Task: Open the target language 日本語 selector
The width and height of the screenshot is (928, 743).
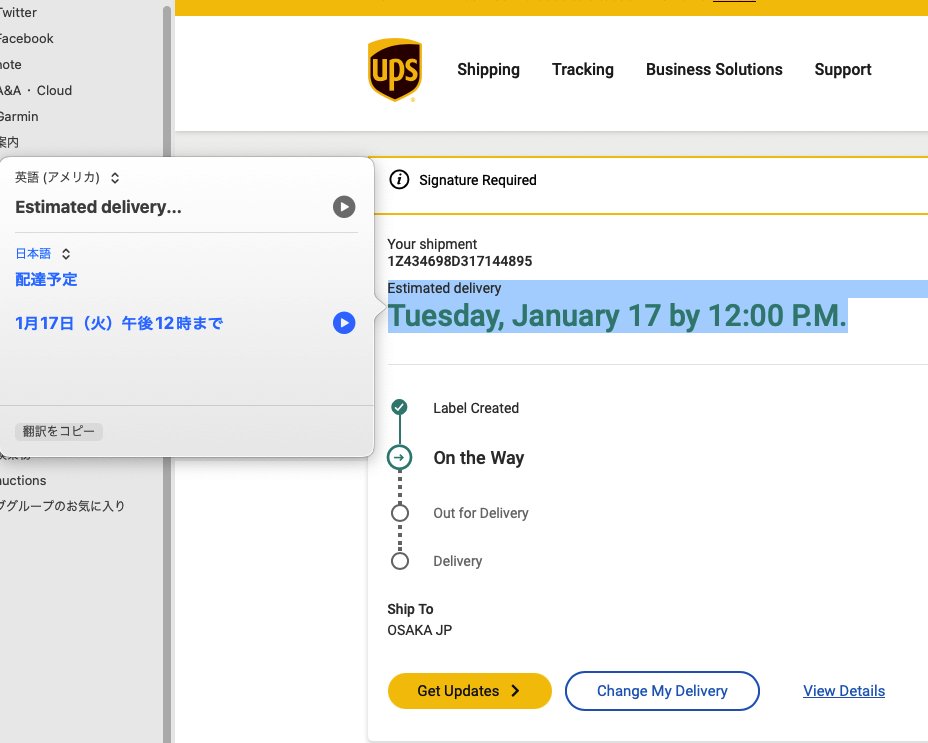Action: [43, 253]
